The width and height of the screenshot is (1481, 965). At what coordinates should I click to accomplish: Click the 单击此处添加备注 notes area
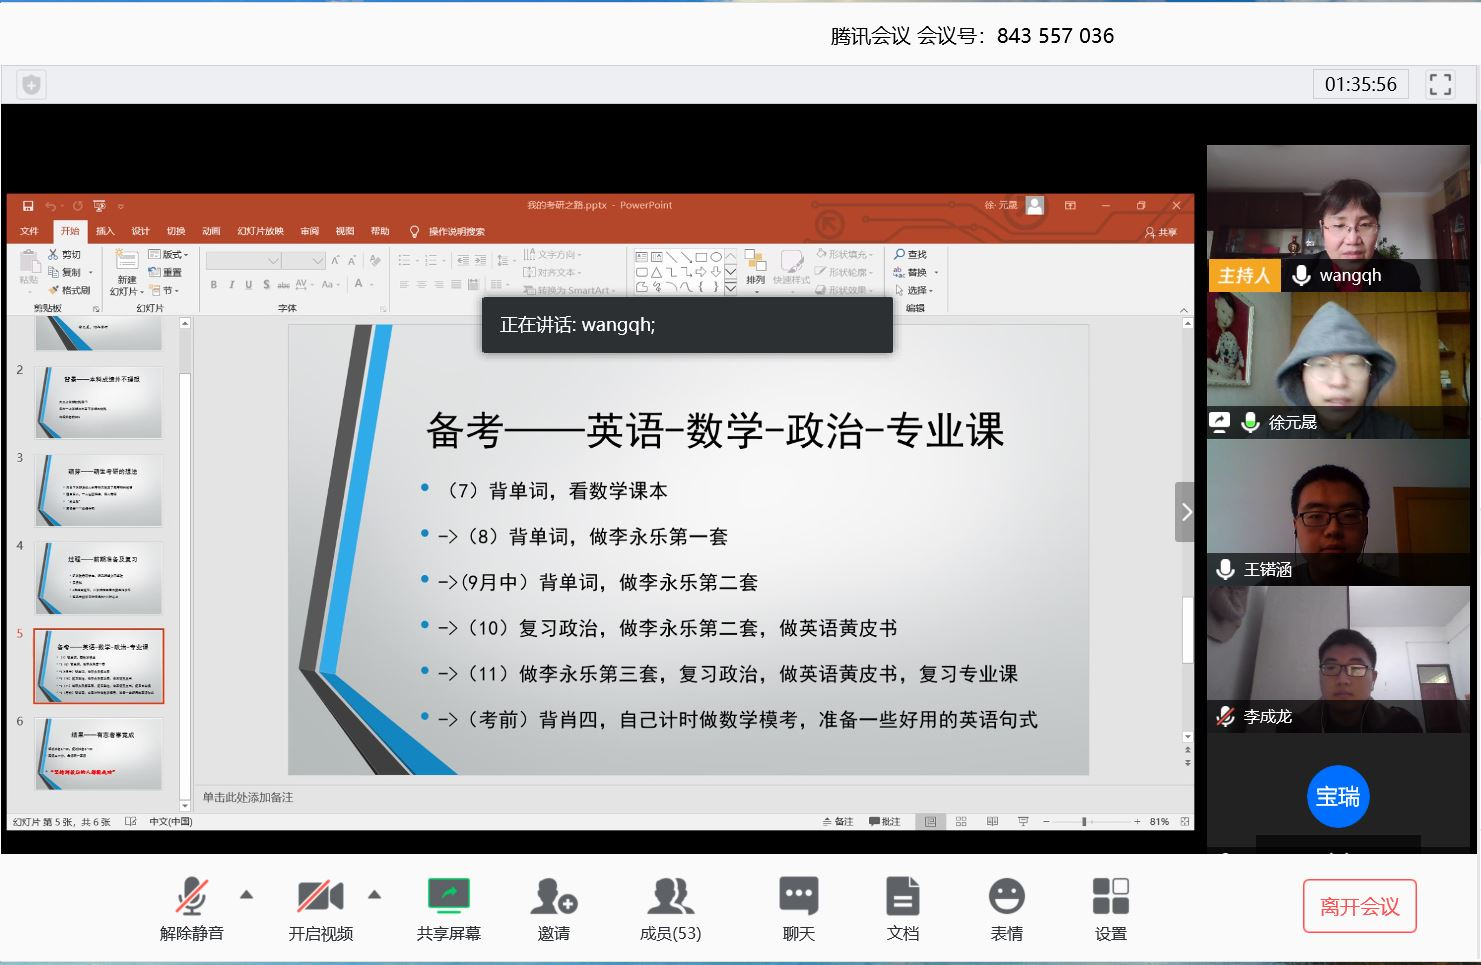(x=248, y=797)
